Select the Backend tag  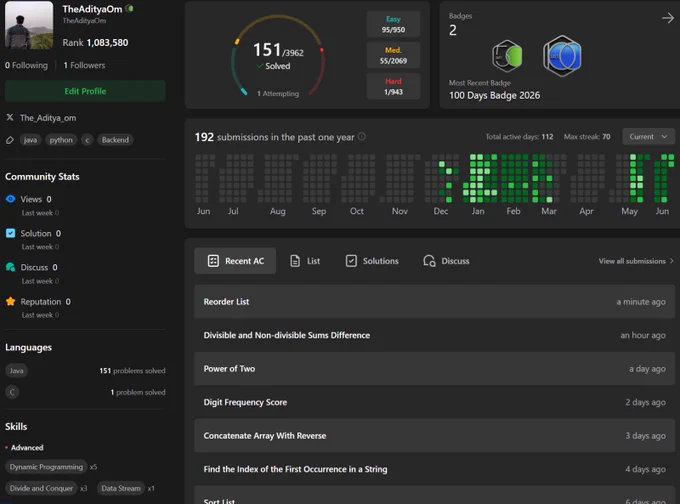tap(115, 140)
